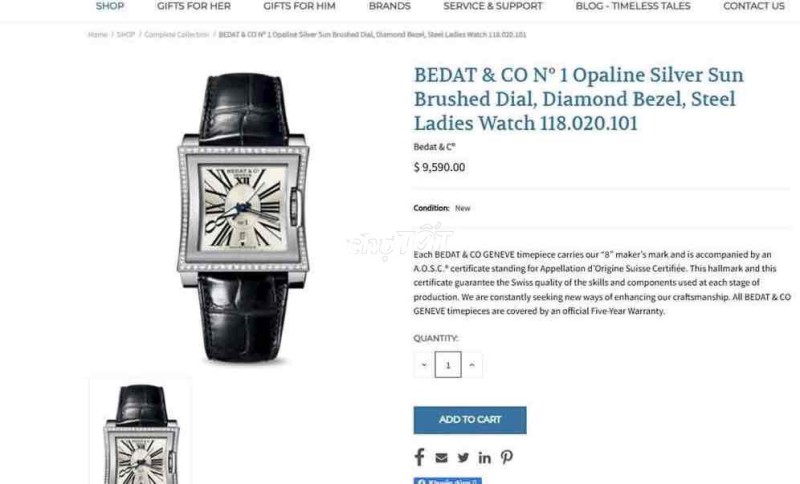Click the Home breadcrumb link

pos(97,35)
